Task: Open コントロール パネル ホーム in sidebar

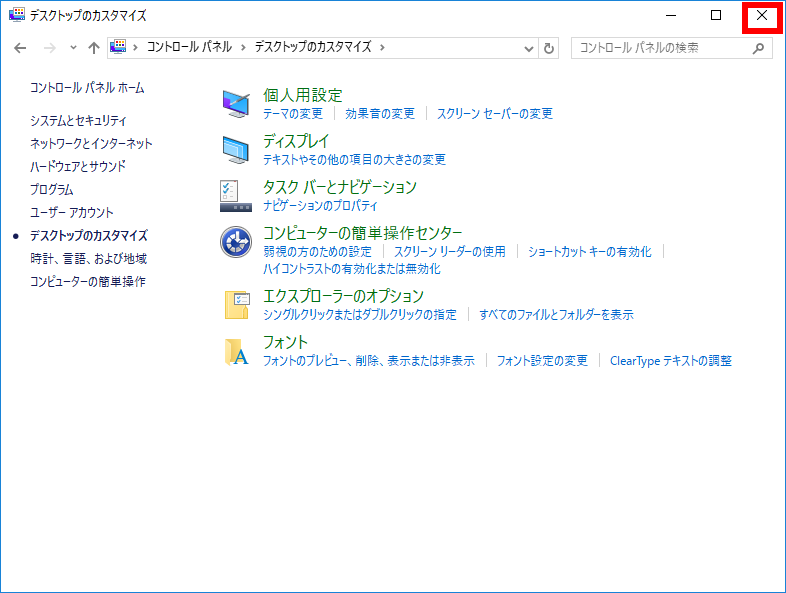Action: (87, 88)
